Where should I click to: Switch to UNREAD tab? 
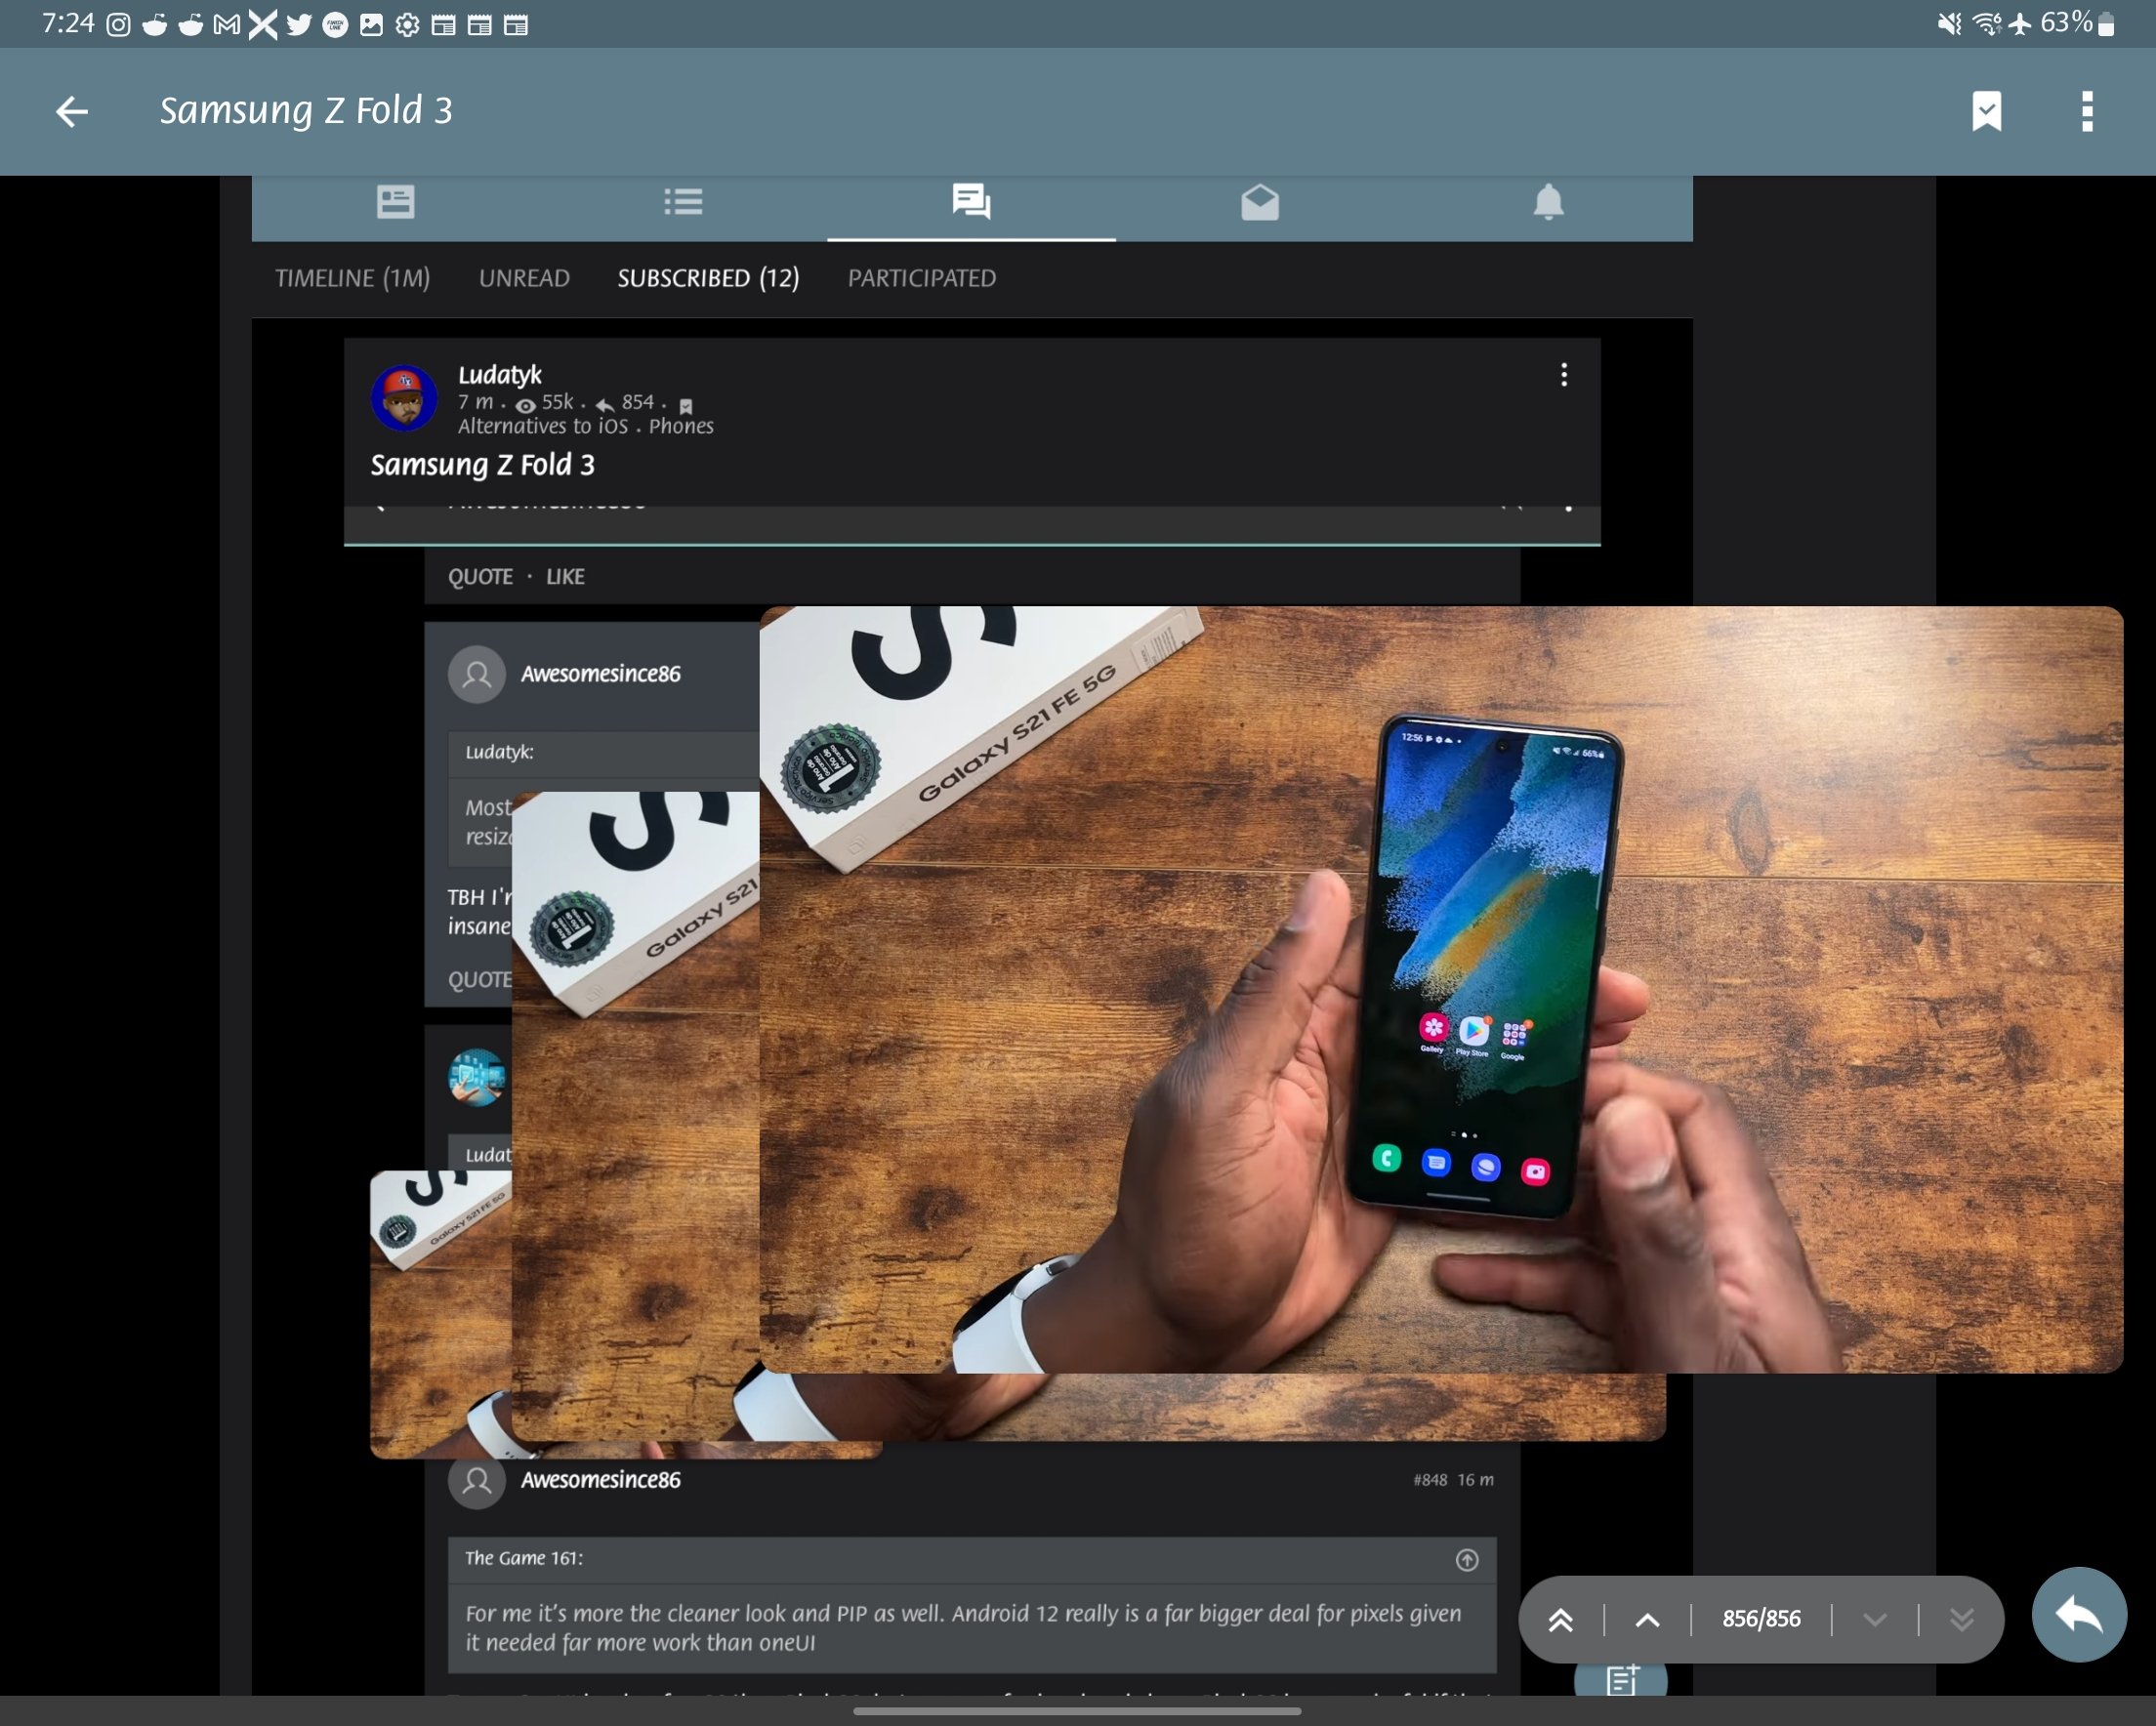(x=524, y=278)
